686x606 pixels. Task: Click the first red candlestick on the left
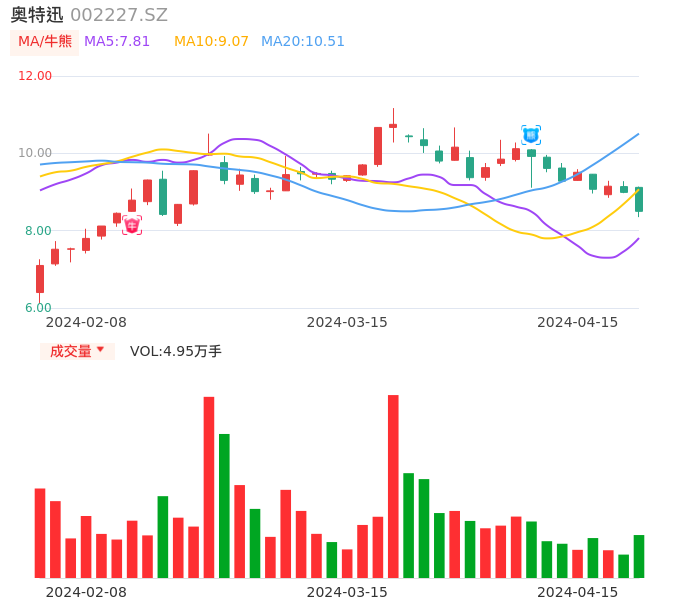click(x=40, y=278)
